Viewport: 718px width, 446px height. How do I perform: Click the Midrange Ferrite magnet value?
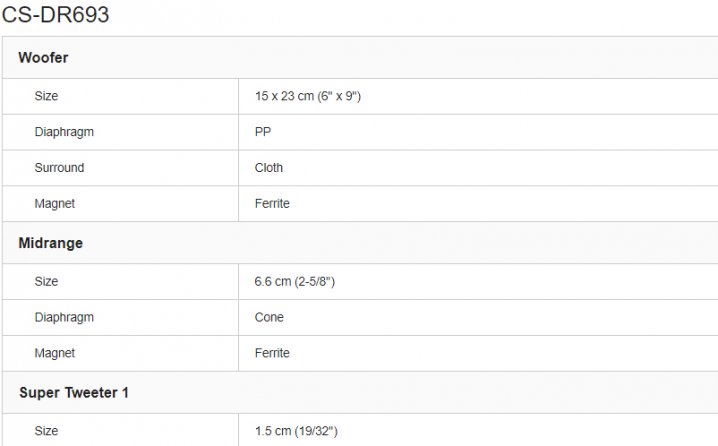pyautogui.click(x=272, y=353)
